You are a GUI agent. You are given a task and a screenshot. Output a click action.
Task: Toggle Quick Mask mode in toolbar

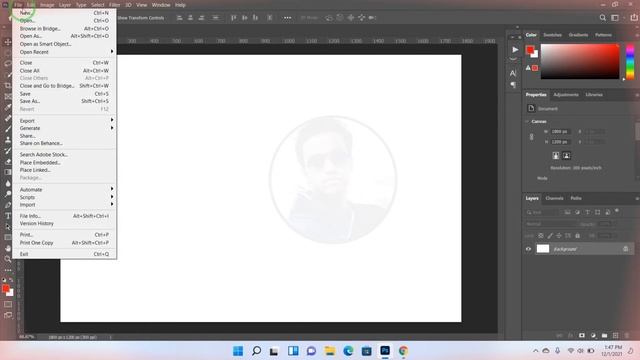[x=8, y=304]
